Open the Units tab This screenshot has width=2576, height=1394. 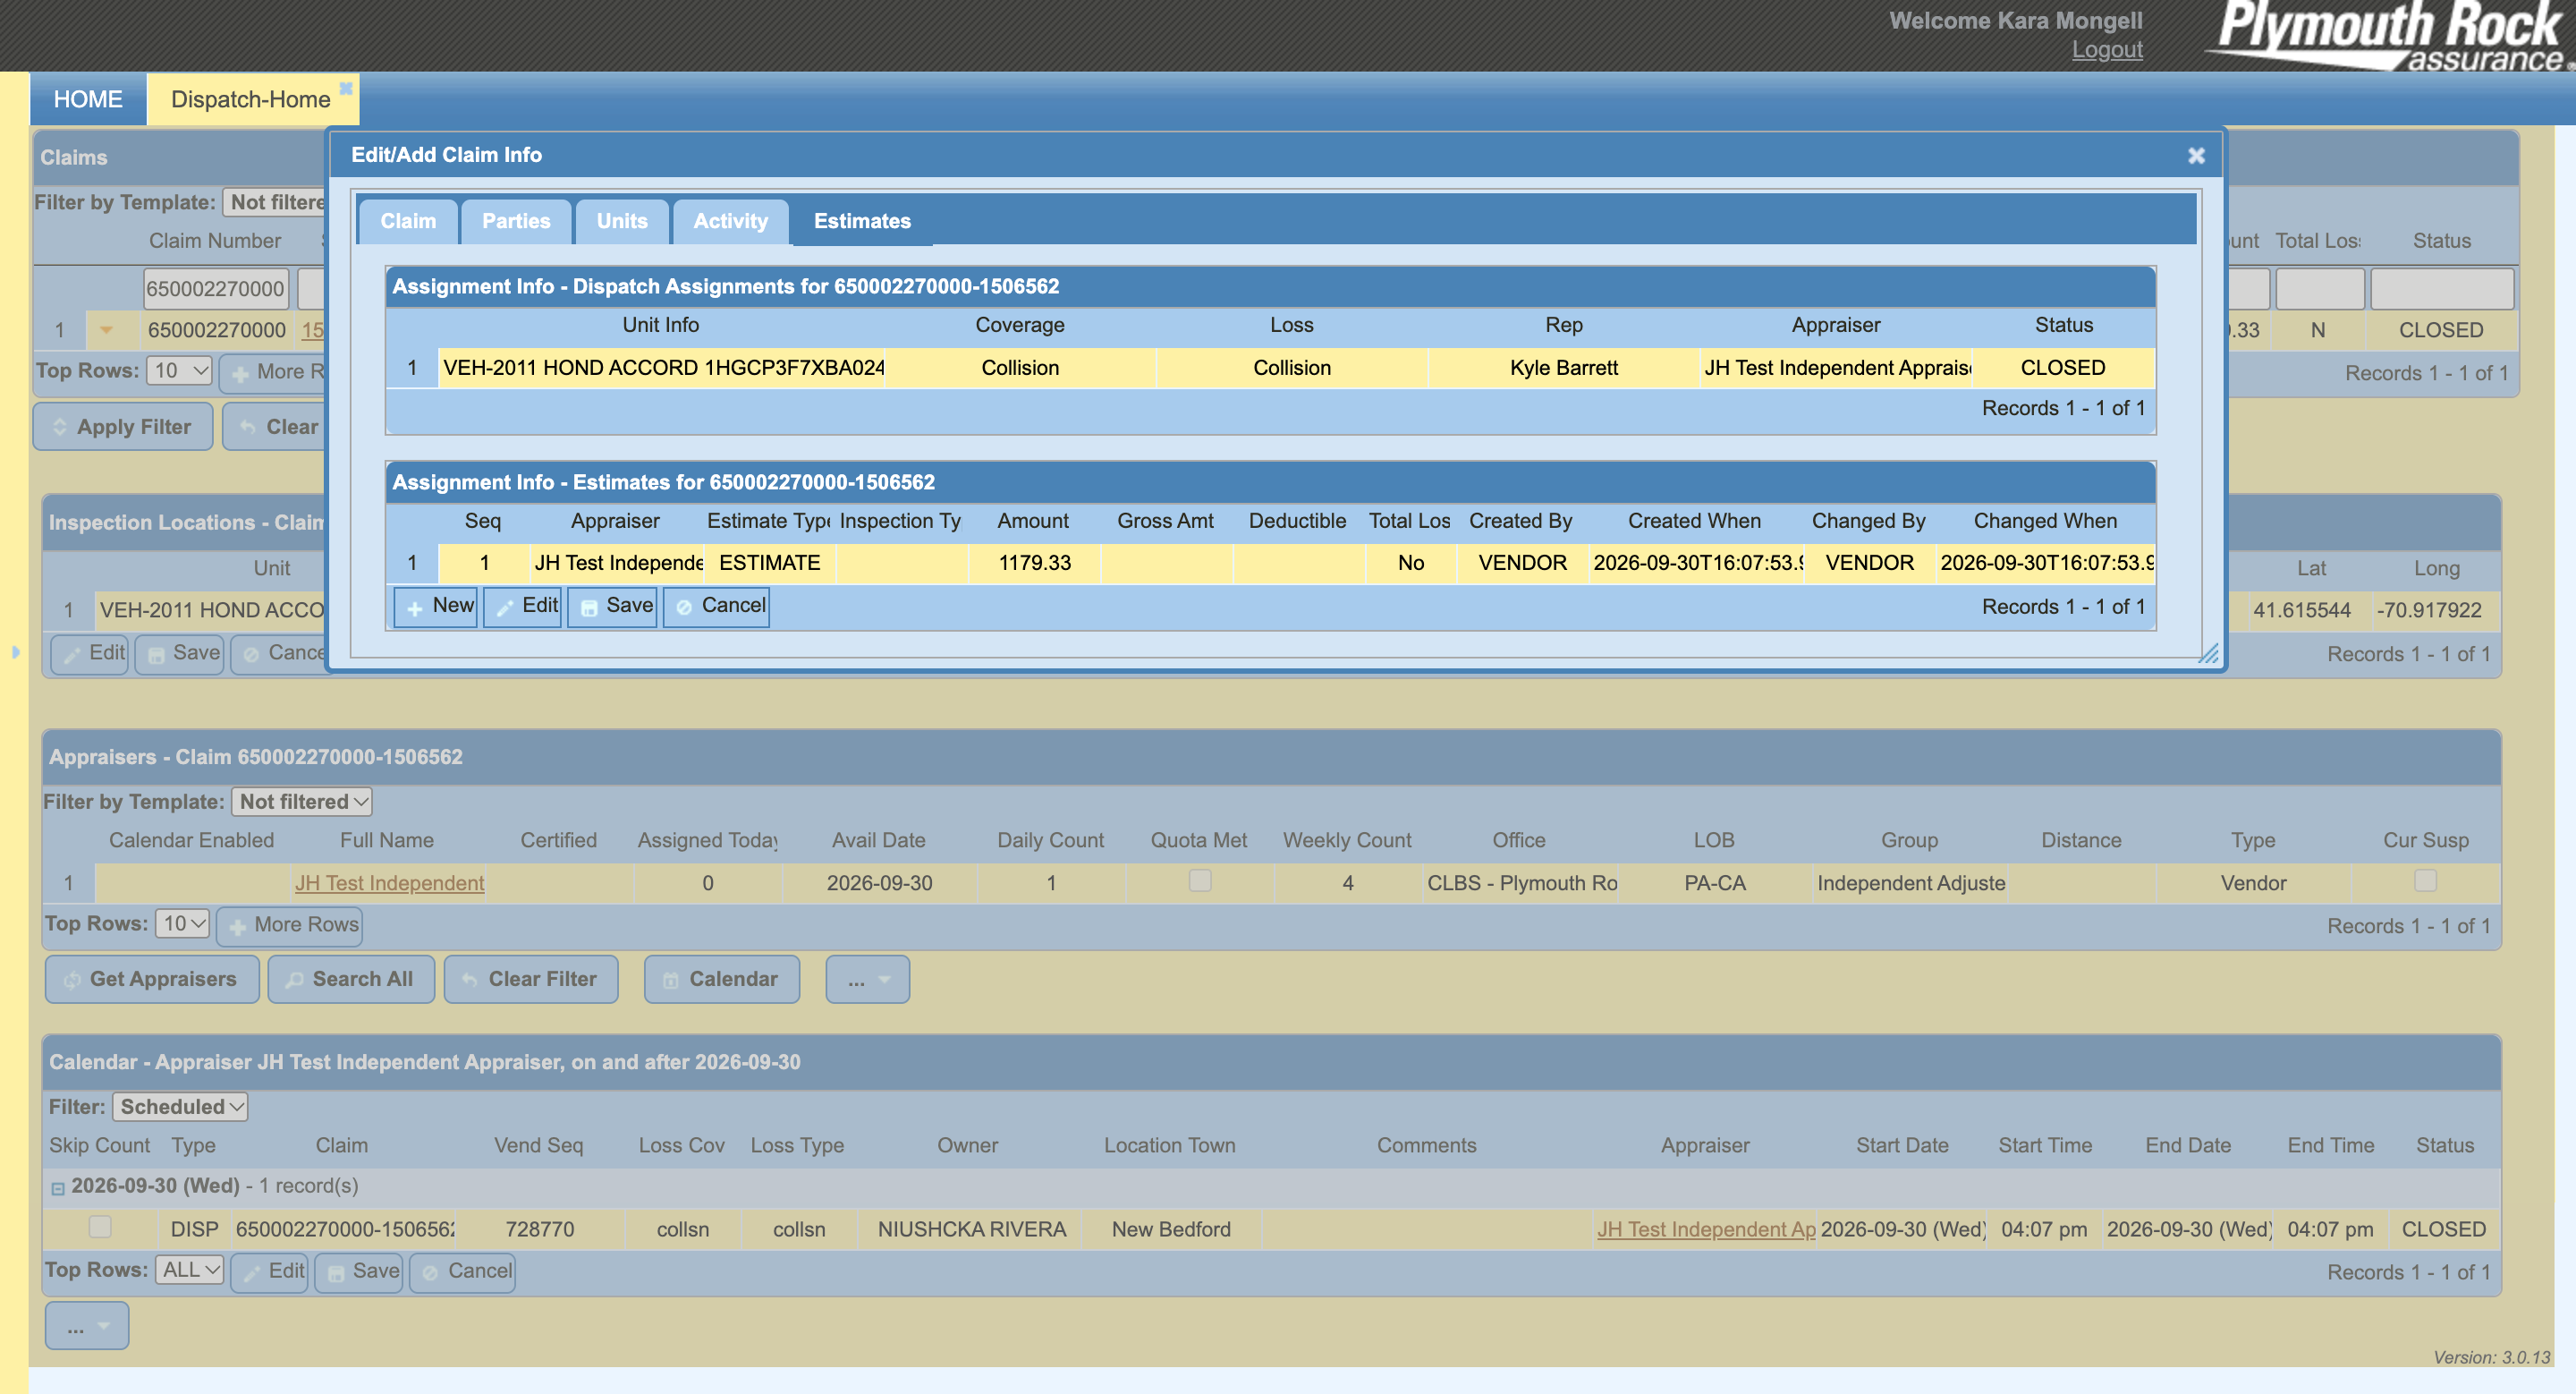pos(622,221)
